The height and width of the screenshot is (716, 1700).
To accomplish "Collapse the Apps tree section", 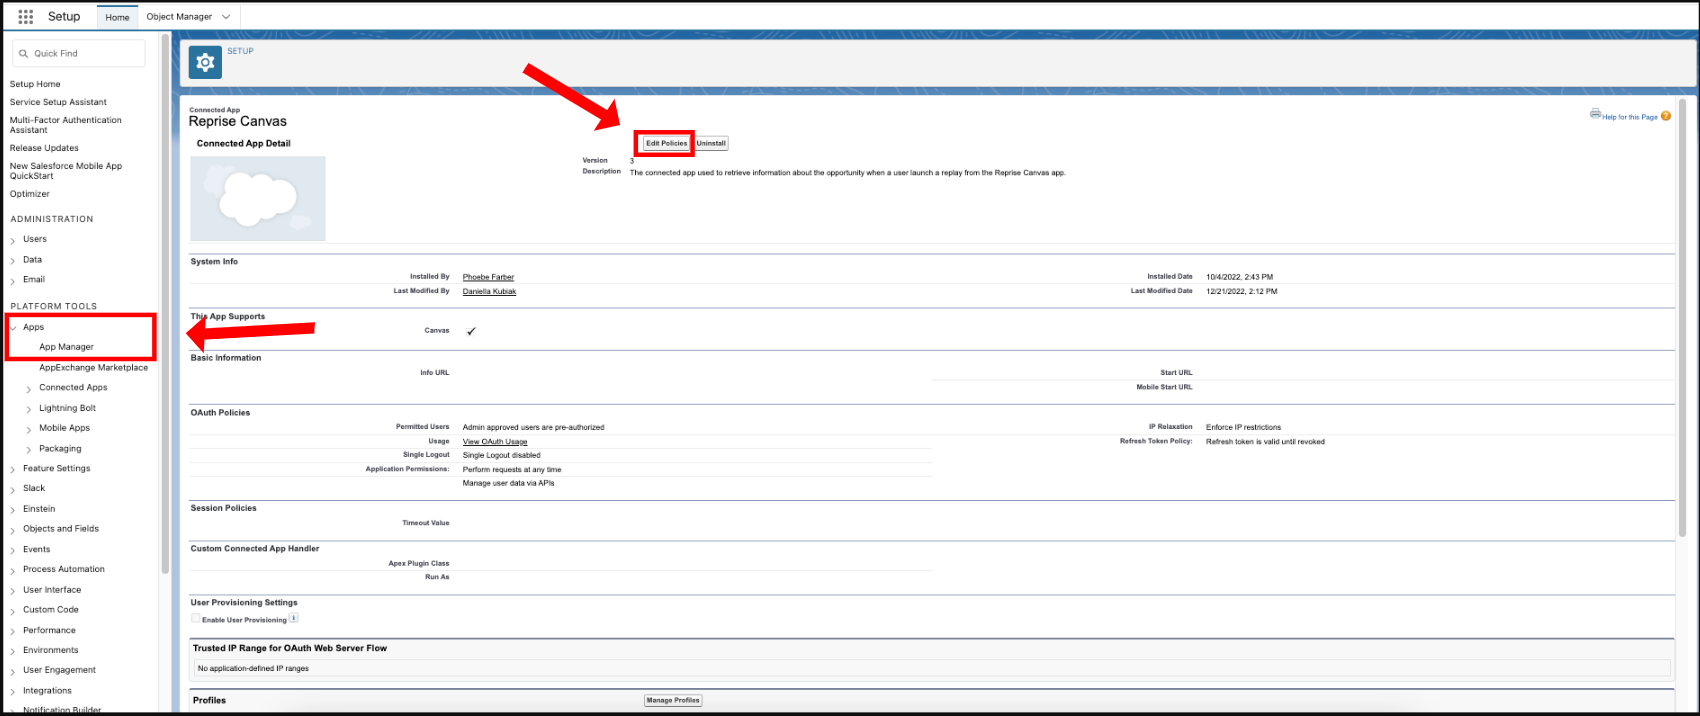I will [13, 327].
